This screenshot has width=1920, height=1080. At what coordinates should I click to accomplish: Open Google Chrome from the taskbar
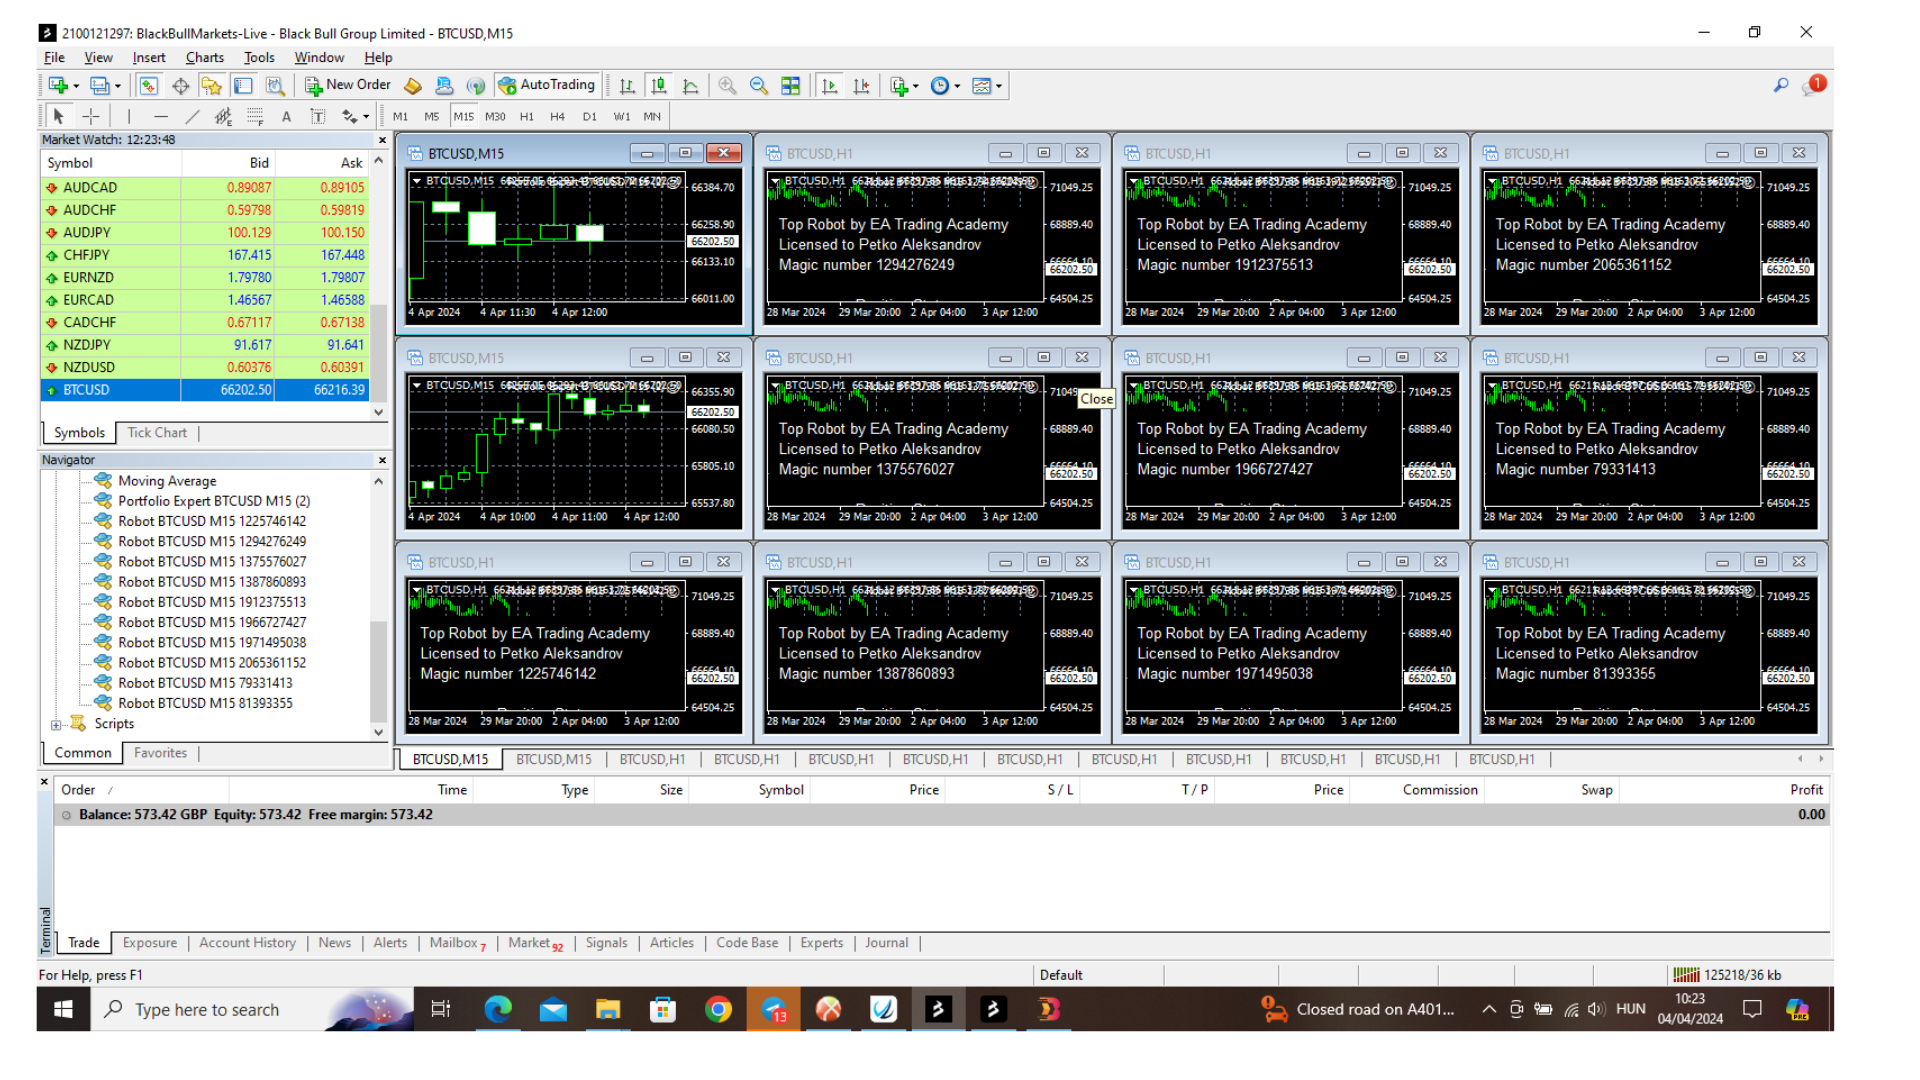(718, 1010)
